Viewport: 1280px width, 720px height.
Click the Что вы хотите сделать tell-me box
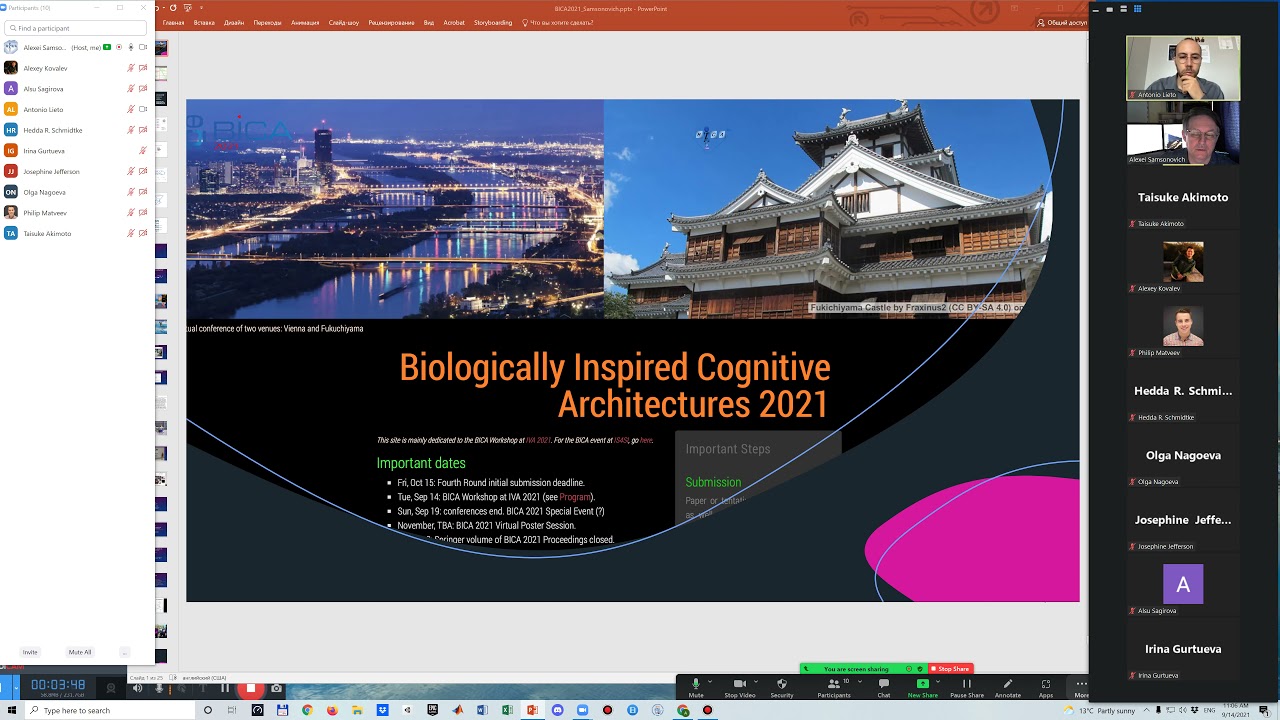(559, 22)
